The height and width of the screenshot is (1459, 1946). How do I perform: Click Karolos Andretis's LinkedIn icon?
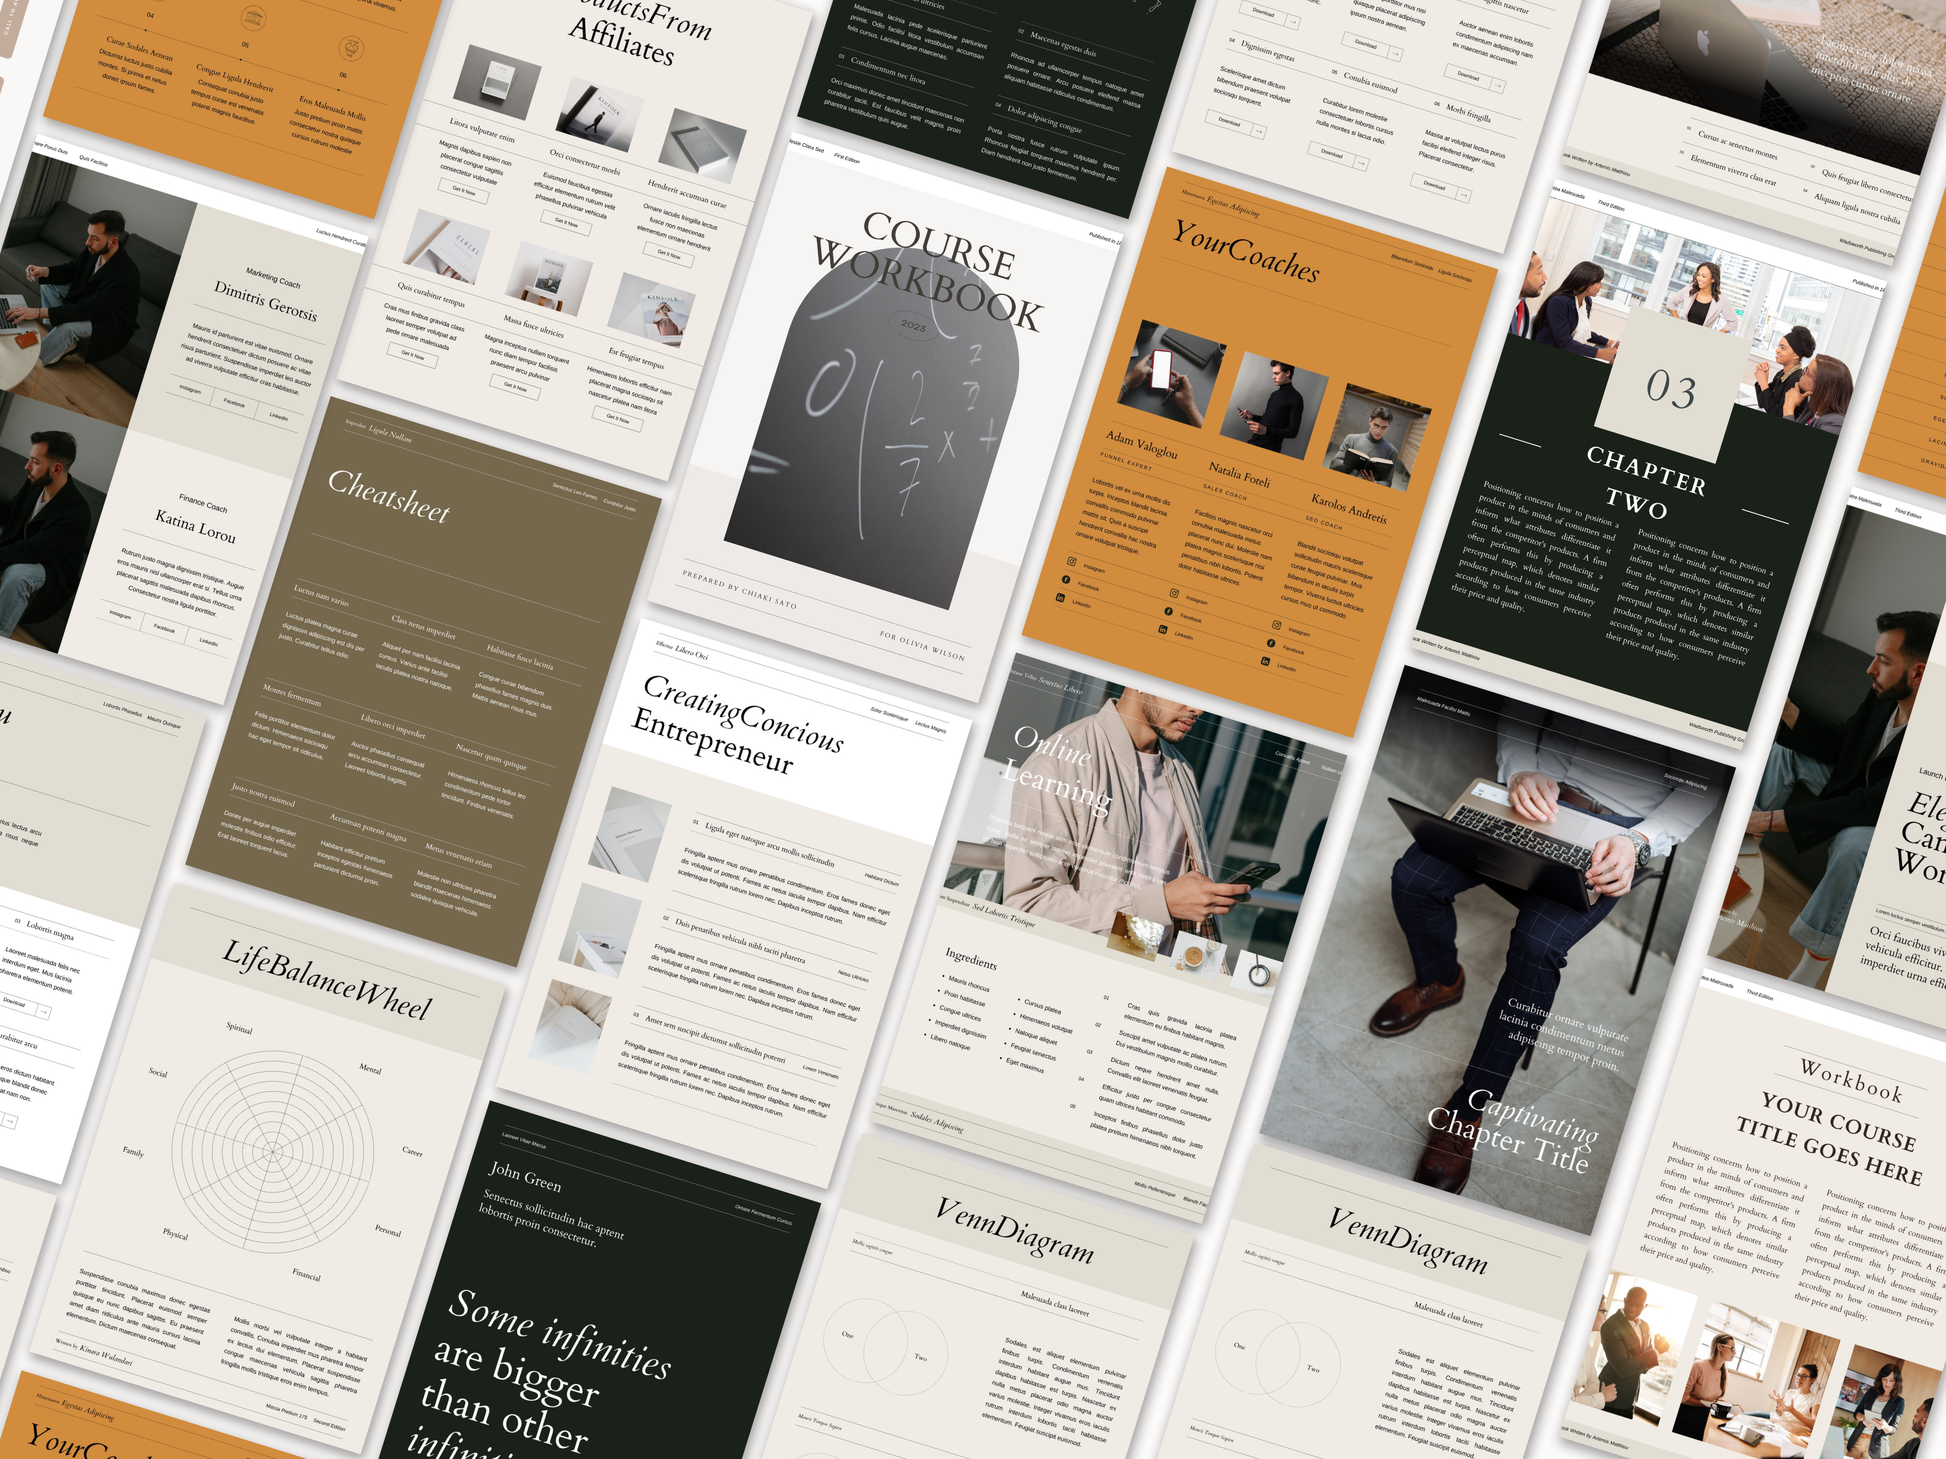pyautogui.click(x=1266, y=661)
